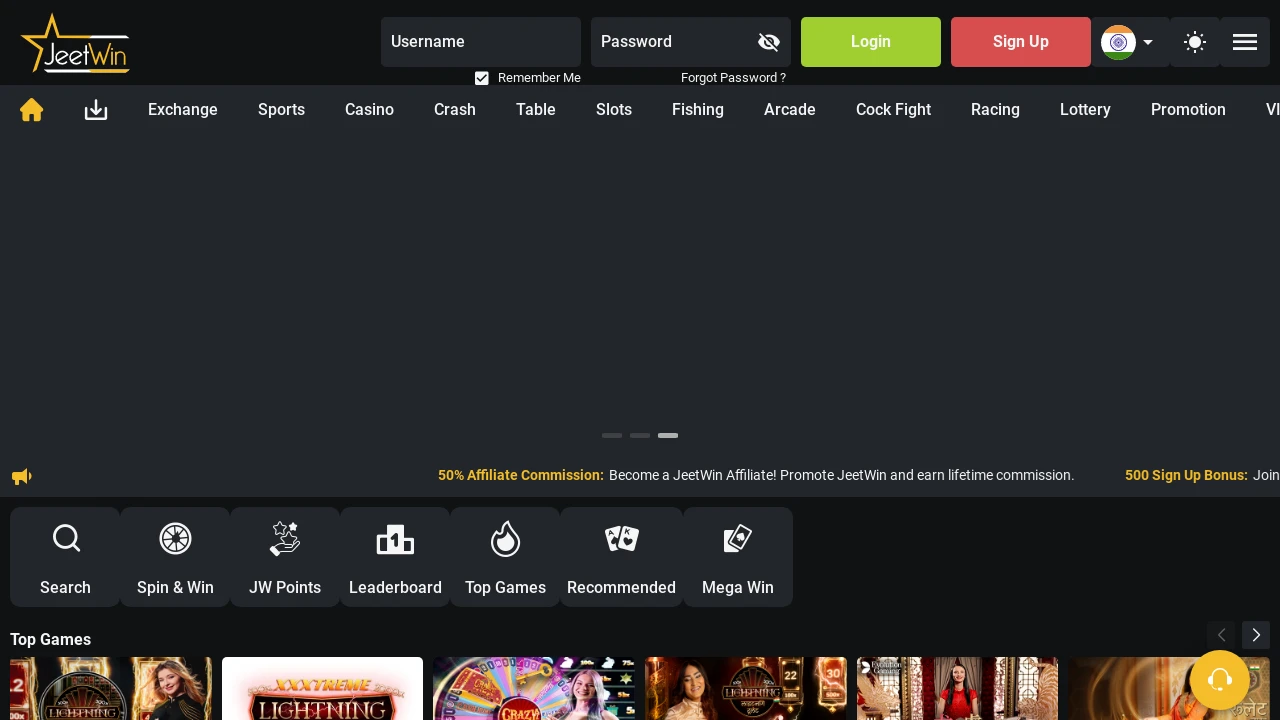1280x720 pixels.
Task: Open the Lottery menu
Action: pos(1085,110)
